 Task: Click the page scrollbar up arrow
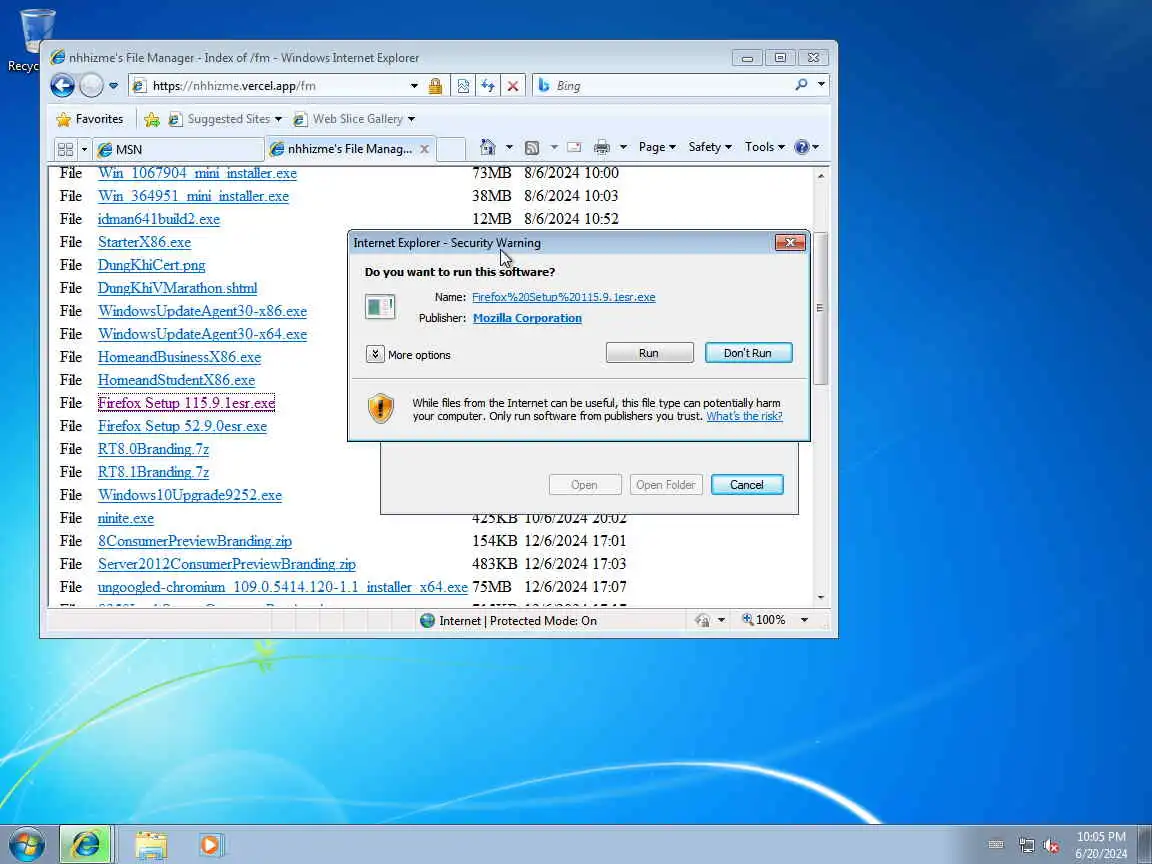coord(821,176)
